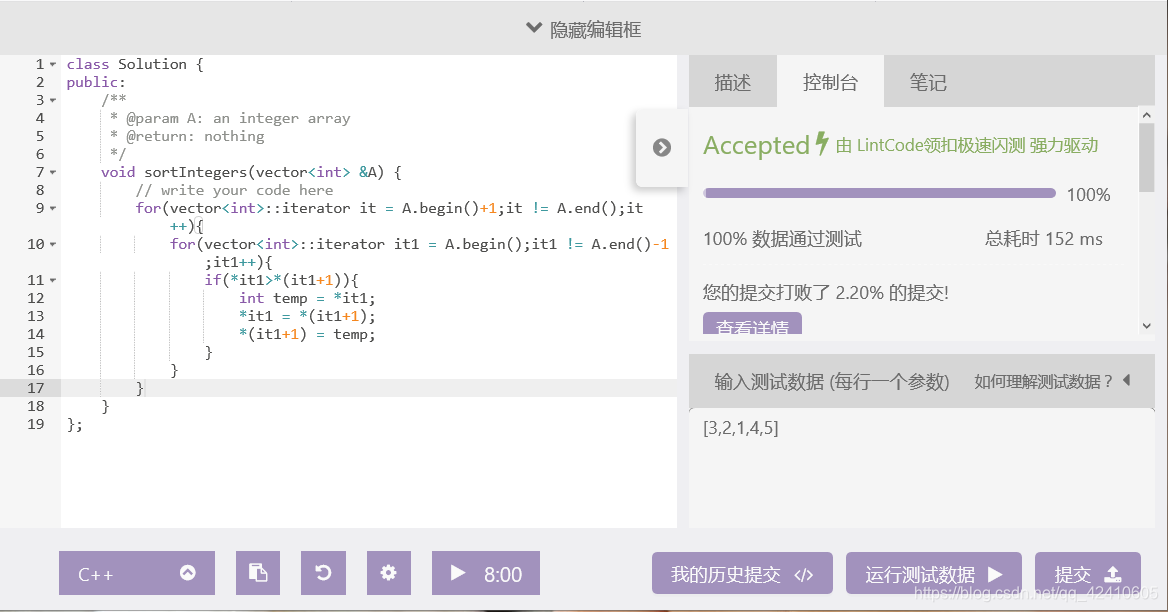
Task: Open 我的历史提交 with the code icon
Action: coord(742,573)
